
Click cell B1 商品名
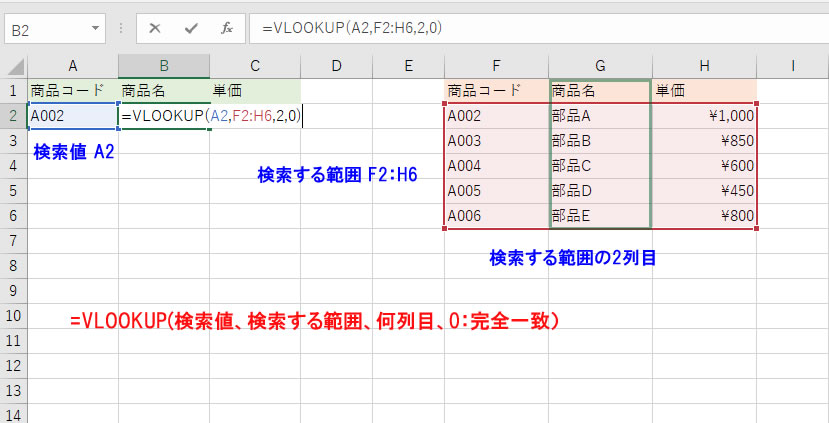[164, 90]
